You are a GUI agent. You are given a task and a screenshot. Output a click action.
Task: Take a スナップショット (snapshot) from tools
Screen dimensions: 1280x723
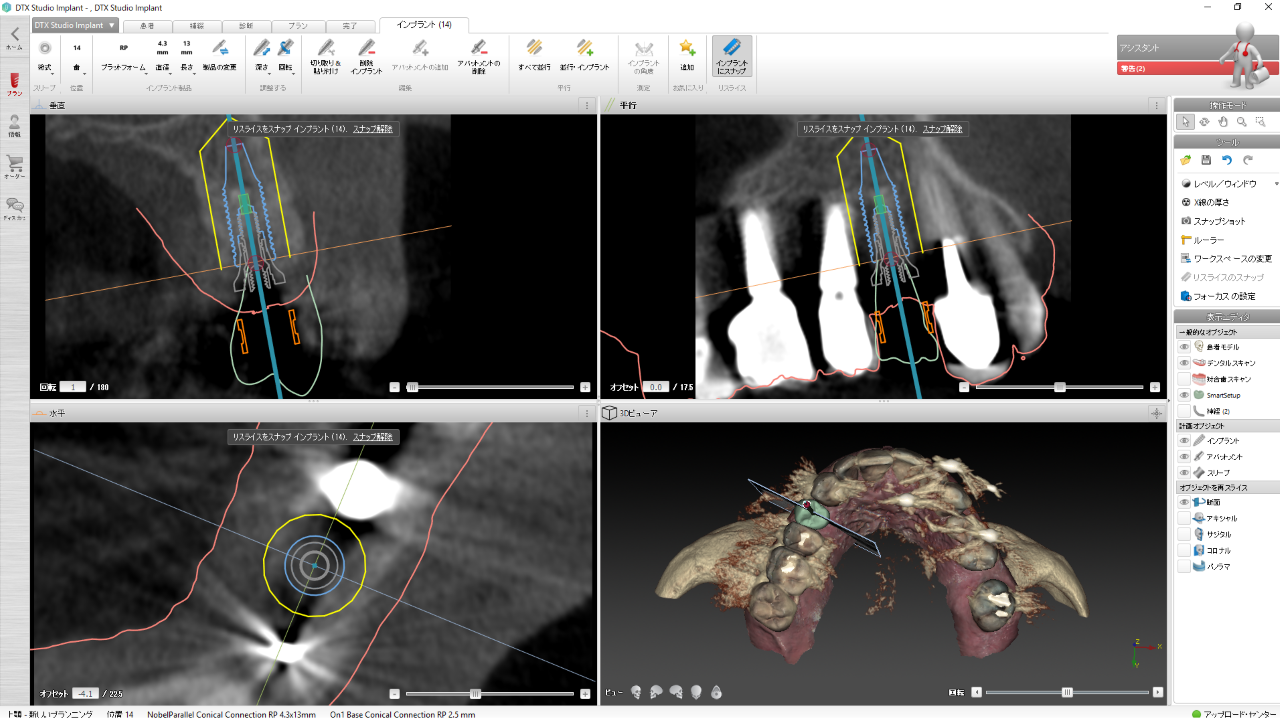(x=1216, y=221)
